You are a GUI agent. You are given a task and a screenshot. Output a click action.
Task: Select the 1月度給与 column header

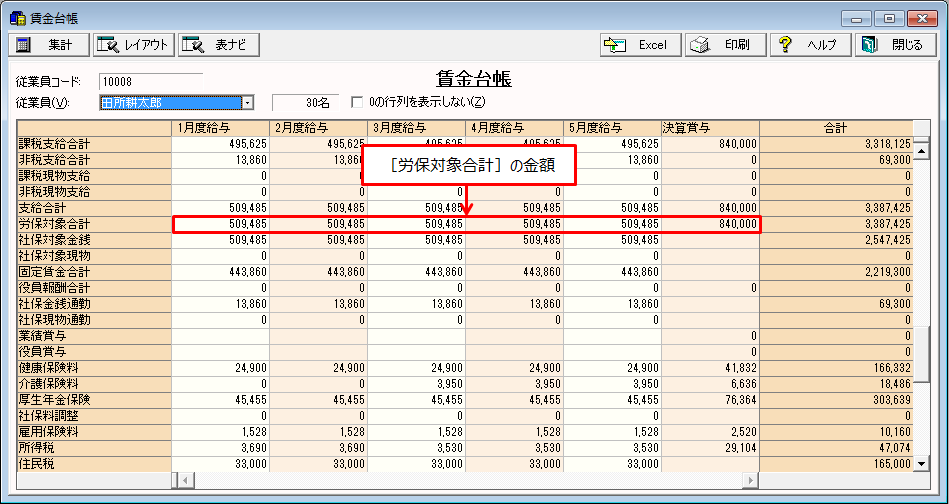[x=221, y=127]
